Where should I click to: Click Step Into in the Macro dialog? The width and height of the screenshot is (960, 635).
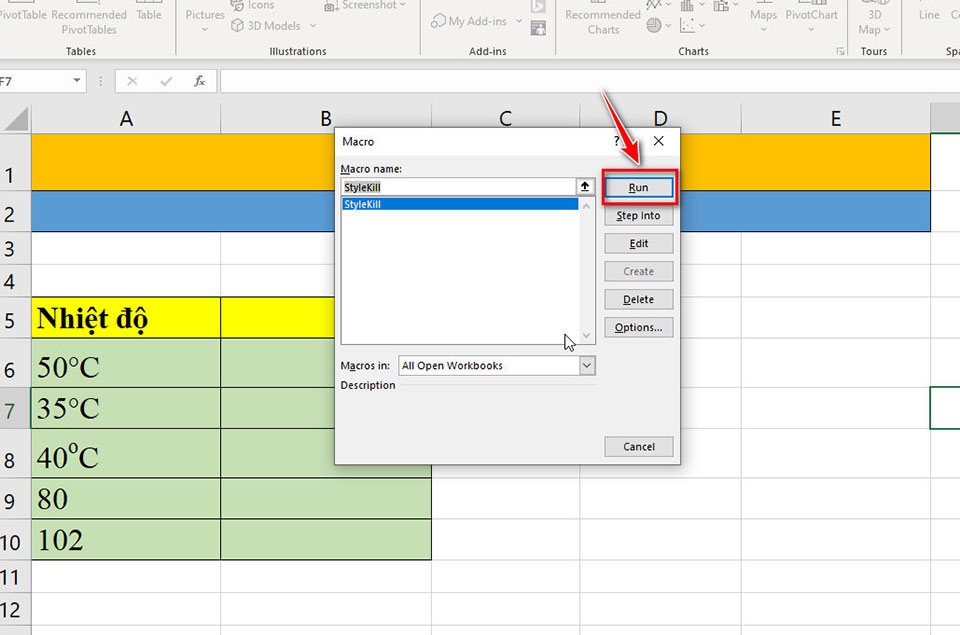[639, 216]
